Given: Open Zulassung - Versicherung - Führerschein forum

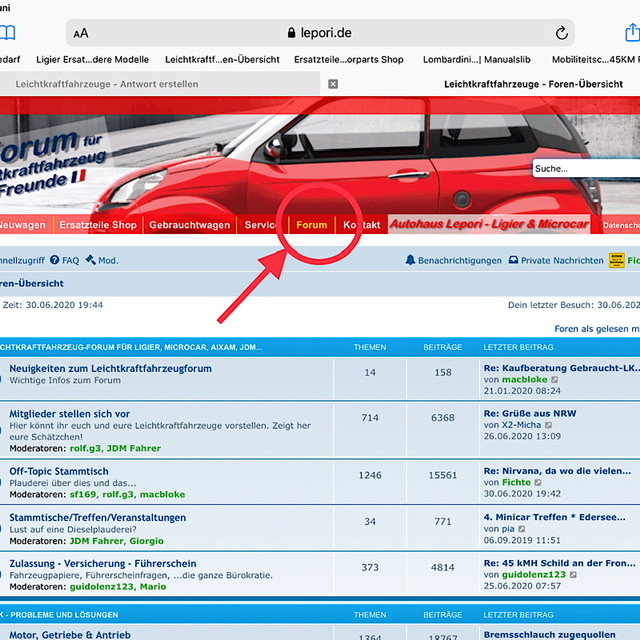Looking at the screenshot, I should point(103,563).
